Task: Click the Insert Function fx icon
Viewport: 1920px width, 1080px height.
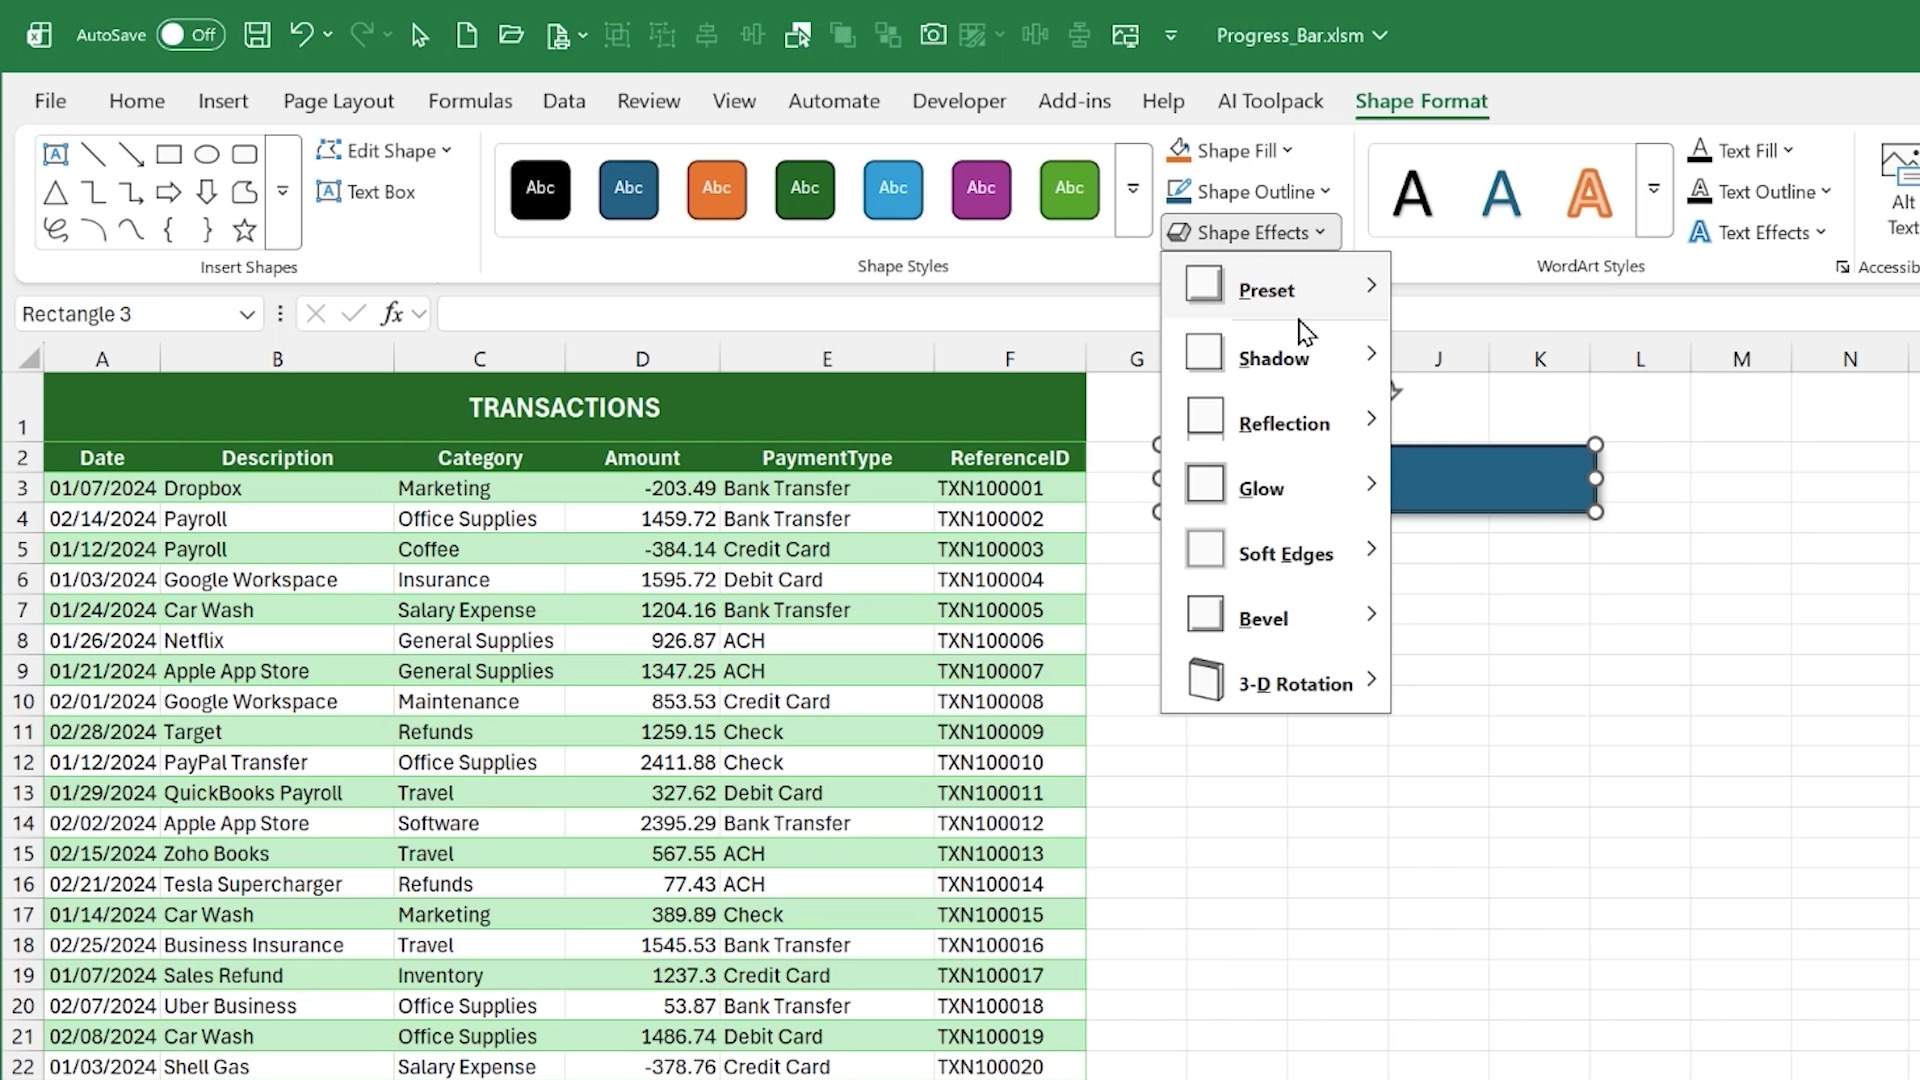Action: (x=391, y=314)
